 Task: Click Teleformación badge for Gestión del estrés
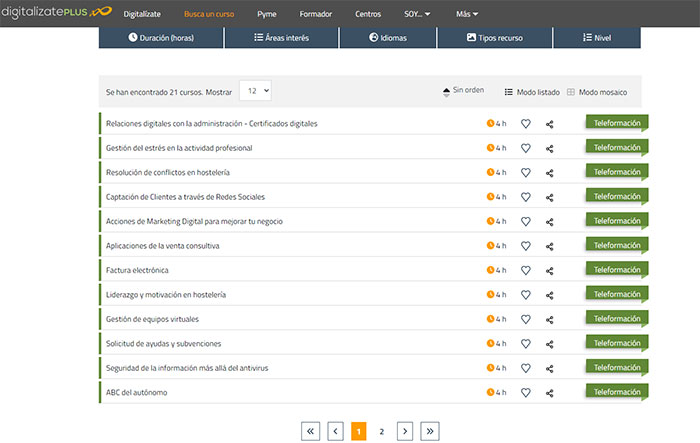point(616,148)
